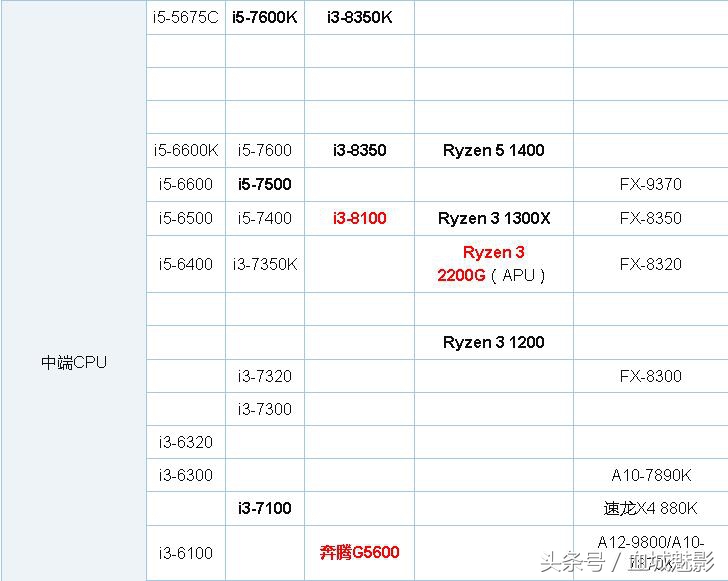Click the Ryzen 5 1400 cell
This screenshot has height=581, width=728.
coord(494,150)
